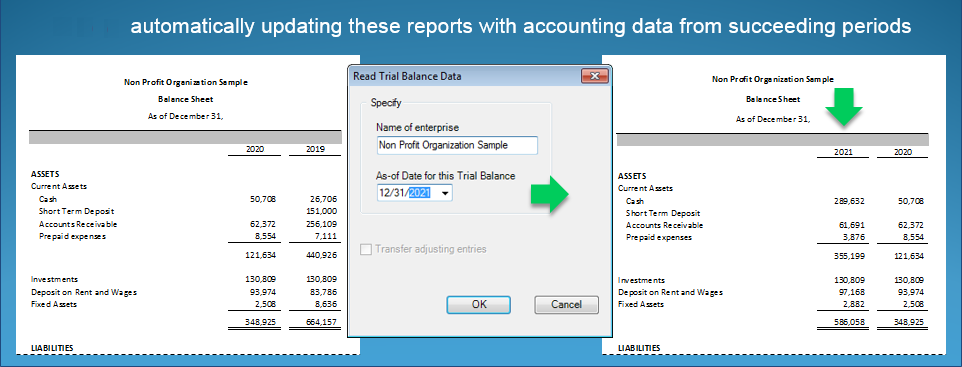Toggle the Transfer adjusting entries checkbox
The image size is (962, 367).
367,249
